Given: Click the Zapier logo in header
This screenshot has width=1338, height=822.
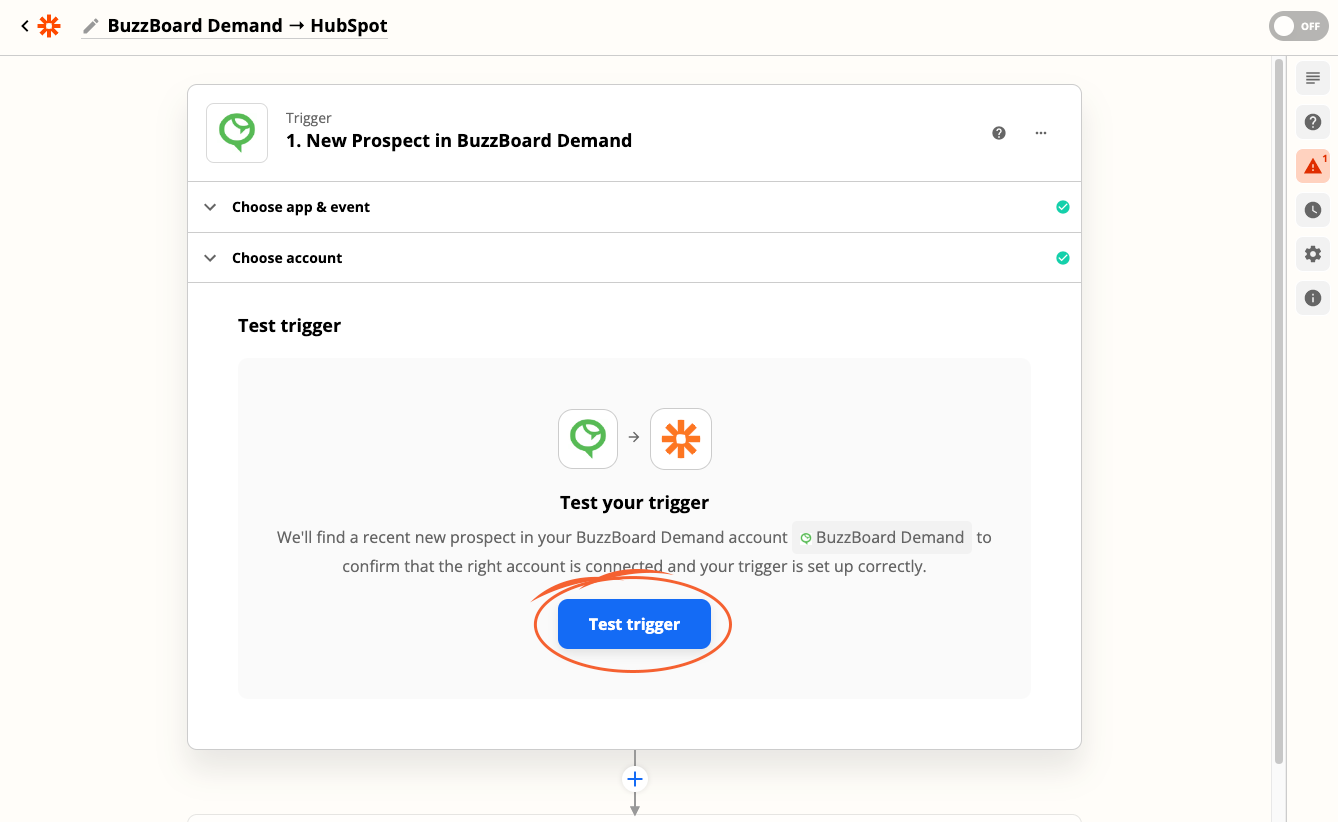Looking at the screenshot, I should click(x=48, y=26).
